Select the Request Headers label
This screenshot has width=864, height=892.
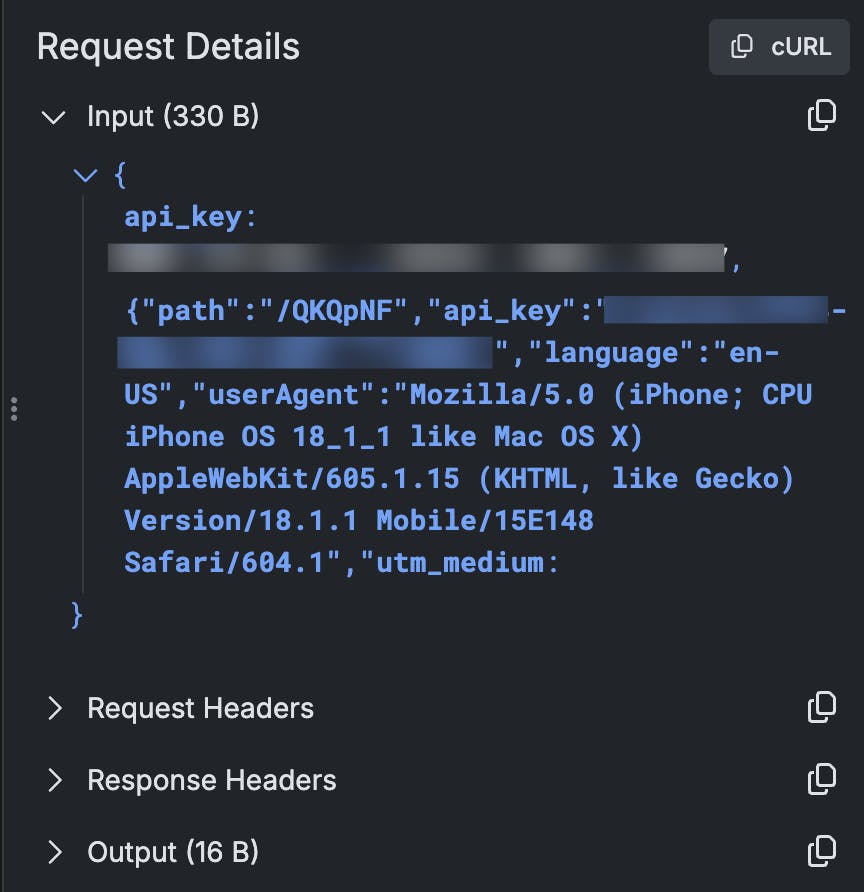pyautogui.click(x=200, y=708)
